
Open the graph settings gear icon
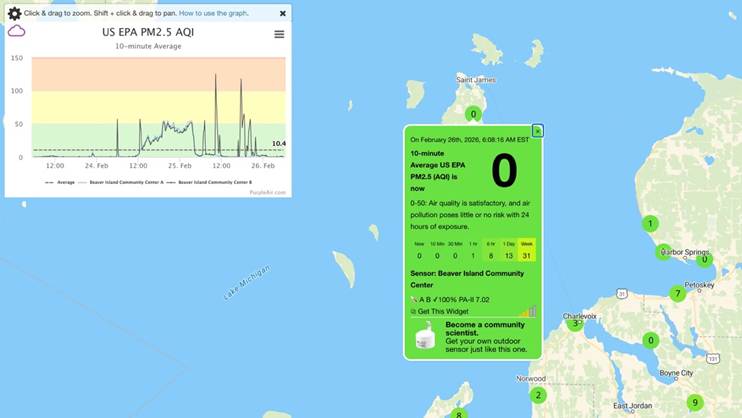click(15, 13)
